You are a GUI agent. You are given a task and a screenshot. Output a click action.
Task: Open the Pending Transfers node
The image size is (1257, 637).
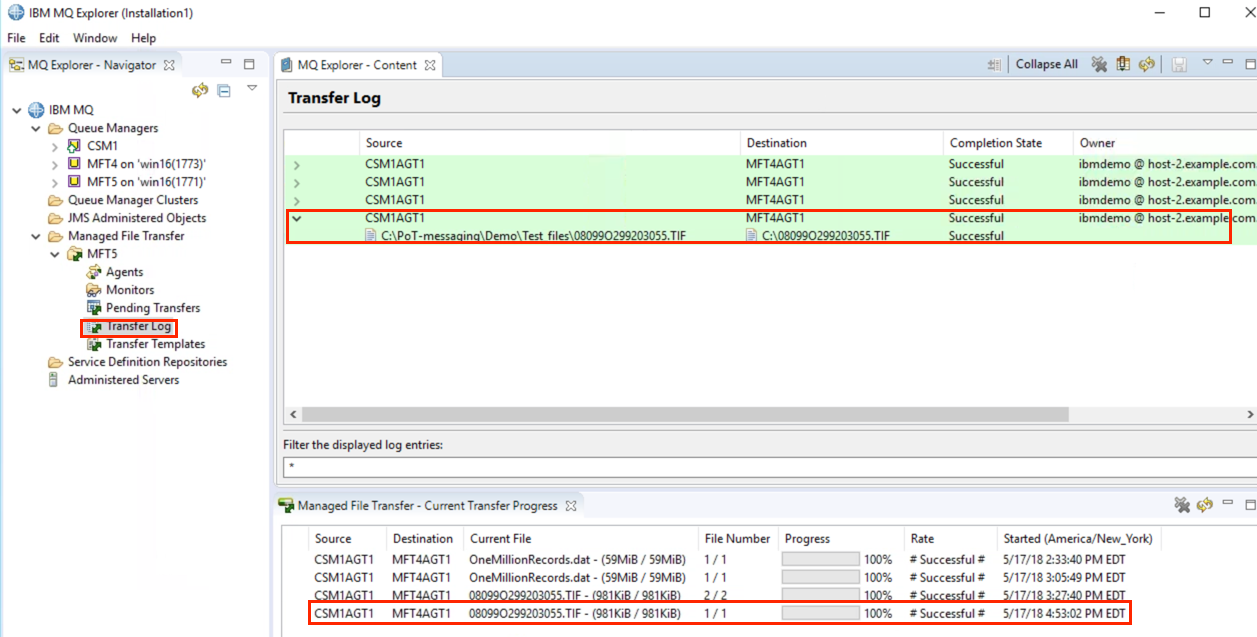153,308
